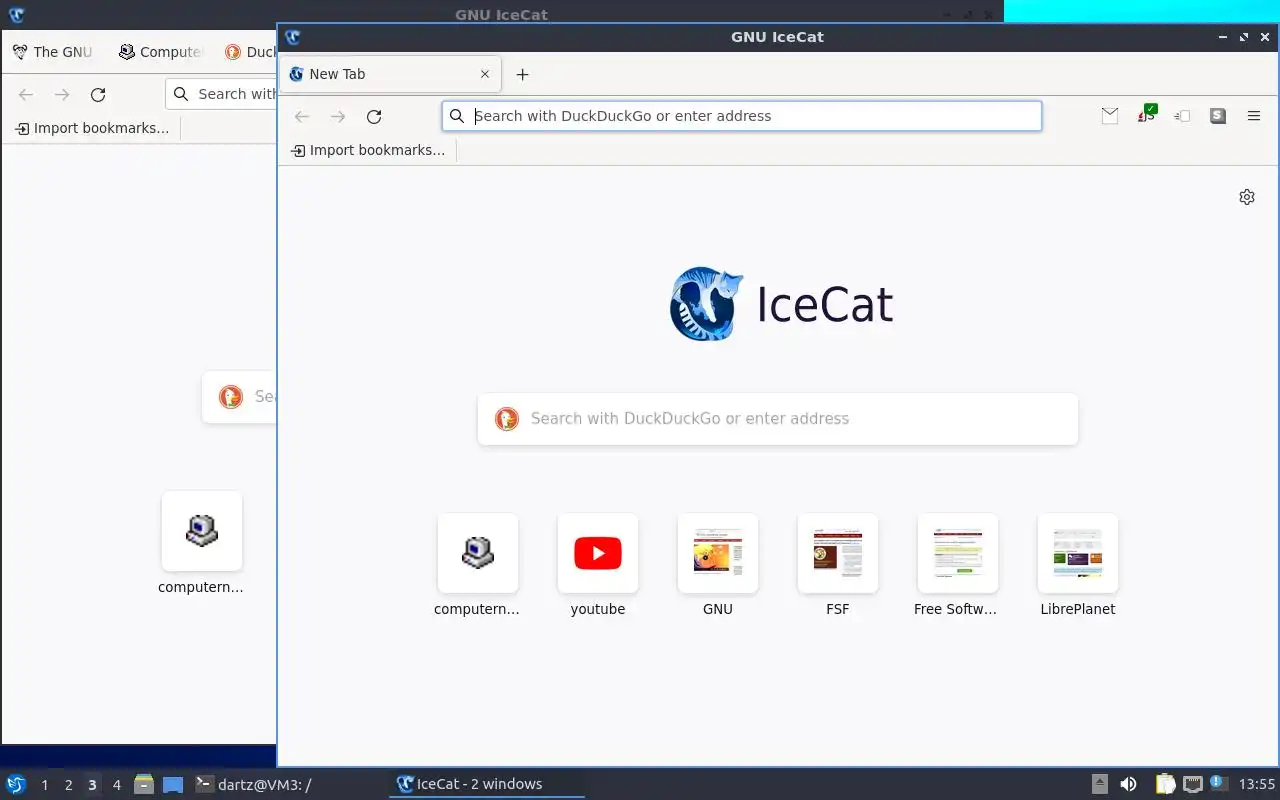Click the center DuckDuckGo search box
Image resolution: width=1280 pixels, height=800 pixels.
(778, 419)
